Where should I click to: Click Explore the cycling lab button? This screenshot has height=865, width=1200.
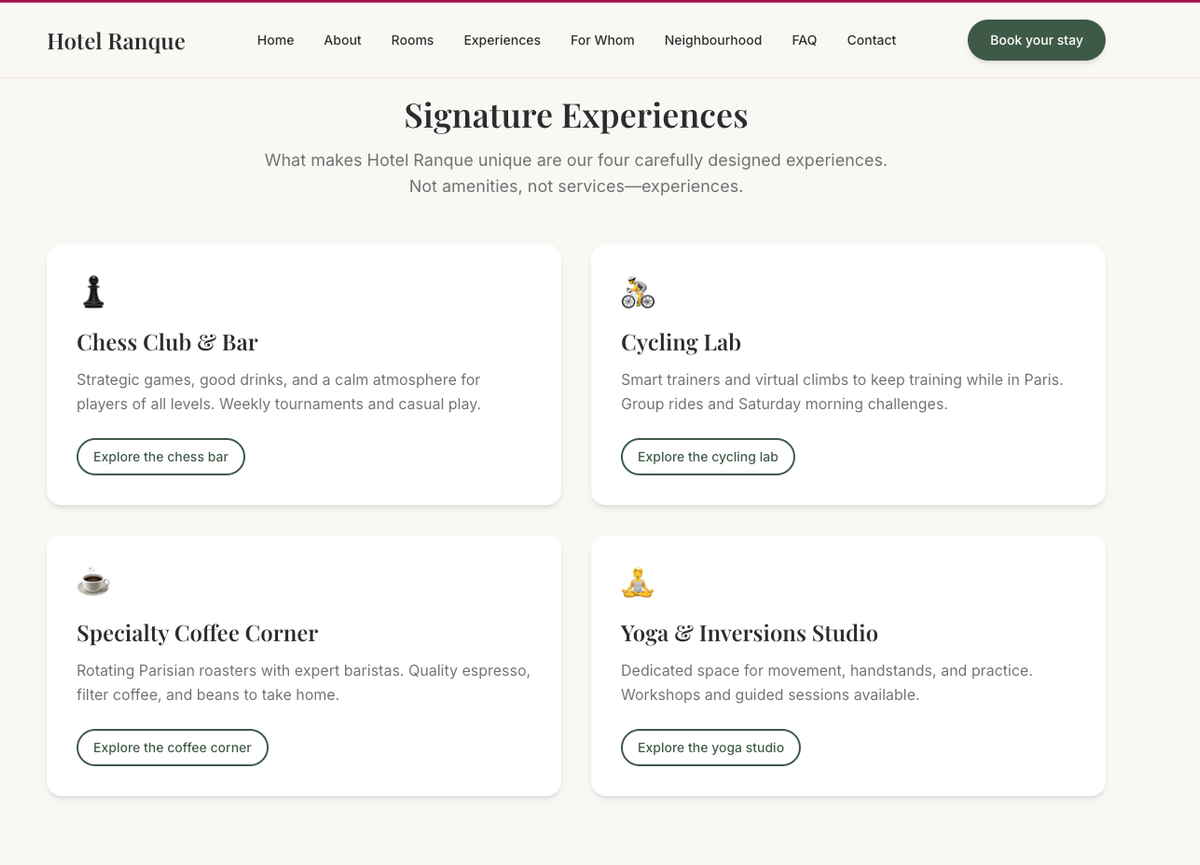point(708,456)
